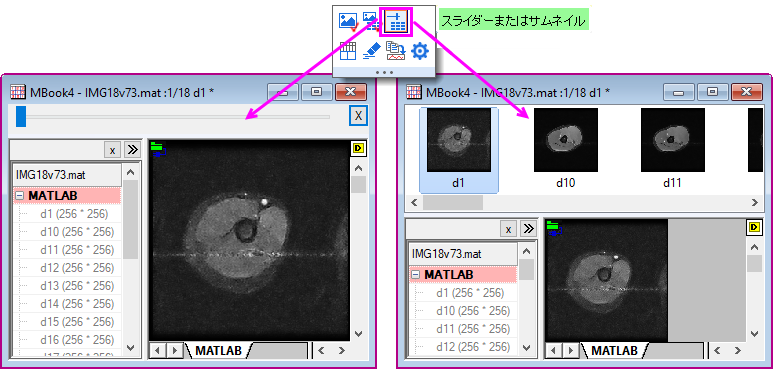Click IMG18v73.mat header in left window panel
Screen dimensions: 773x369
[67, 175]
